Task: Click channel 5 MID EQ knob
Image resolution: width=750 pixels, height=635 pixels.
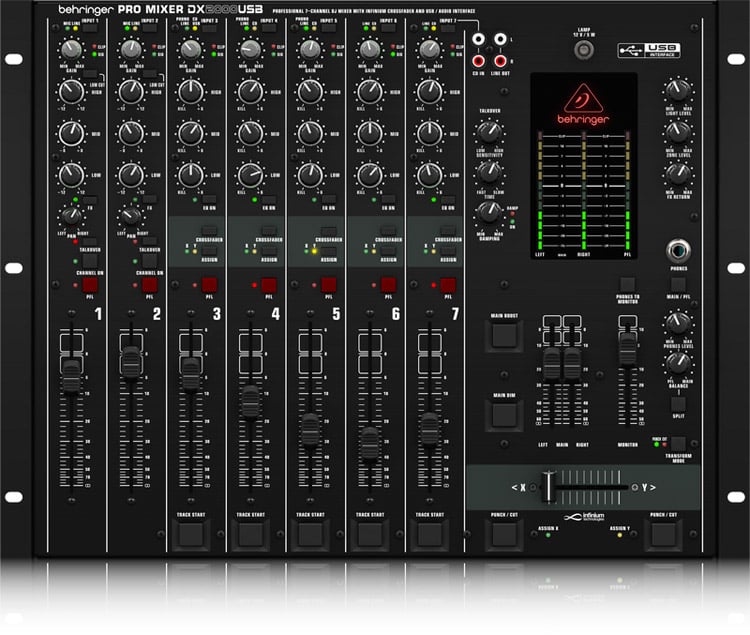Action: pyautogui.click(x=310, y=133)
